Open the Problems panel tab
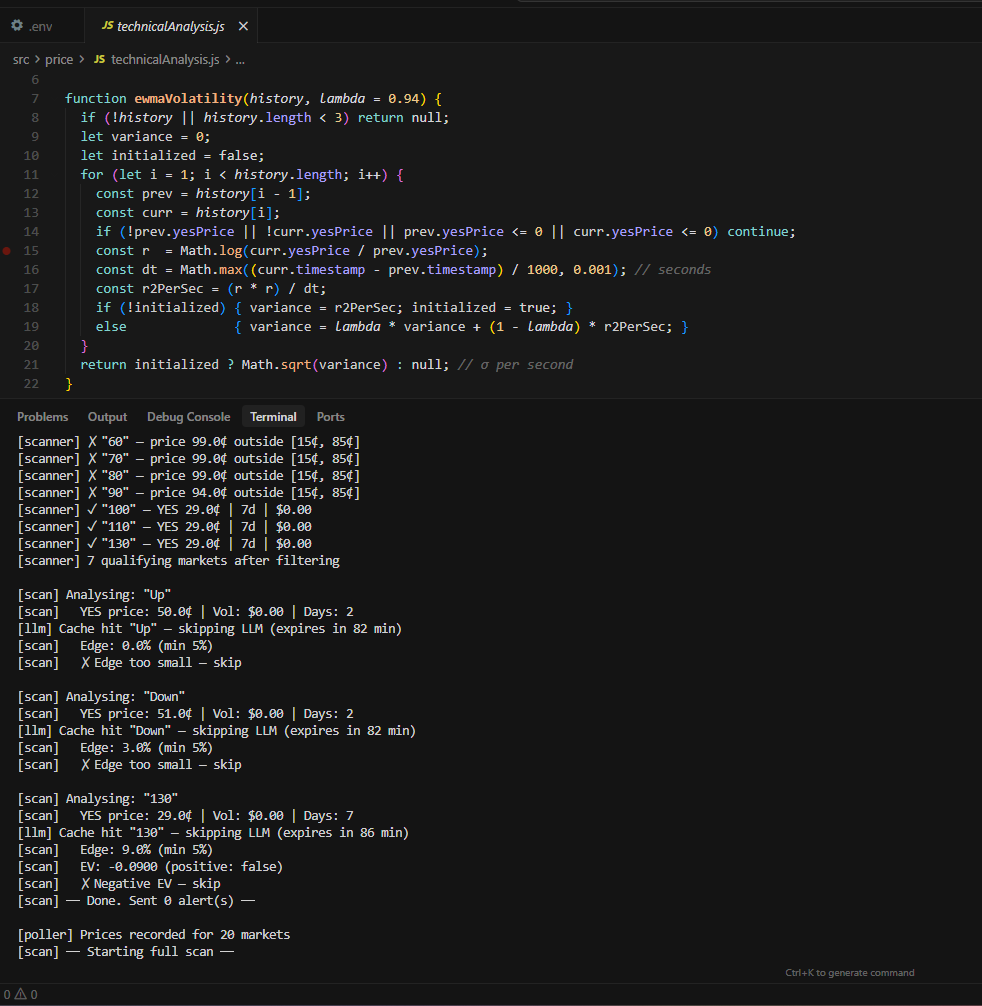Screen dimensions: 982x1006 42,417
